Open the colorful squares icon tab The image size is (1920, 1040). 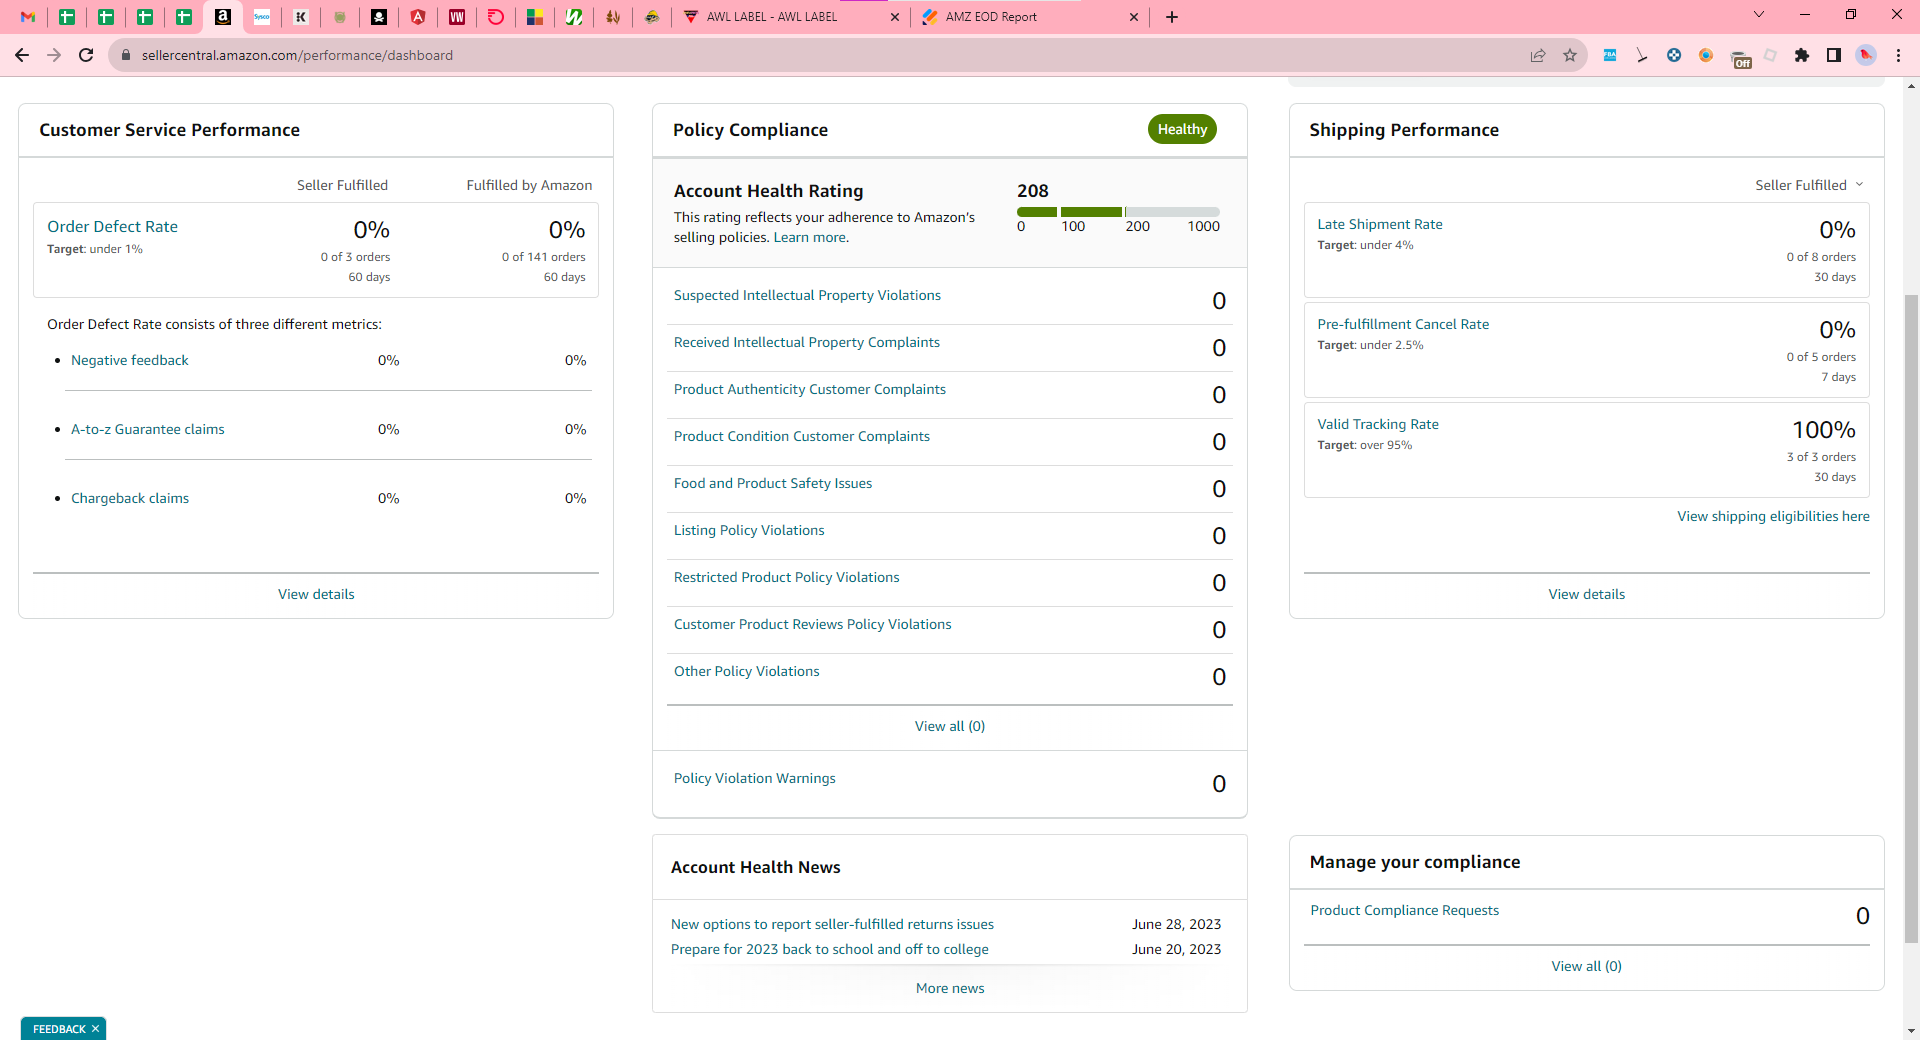[x=535, y=17]
